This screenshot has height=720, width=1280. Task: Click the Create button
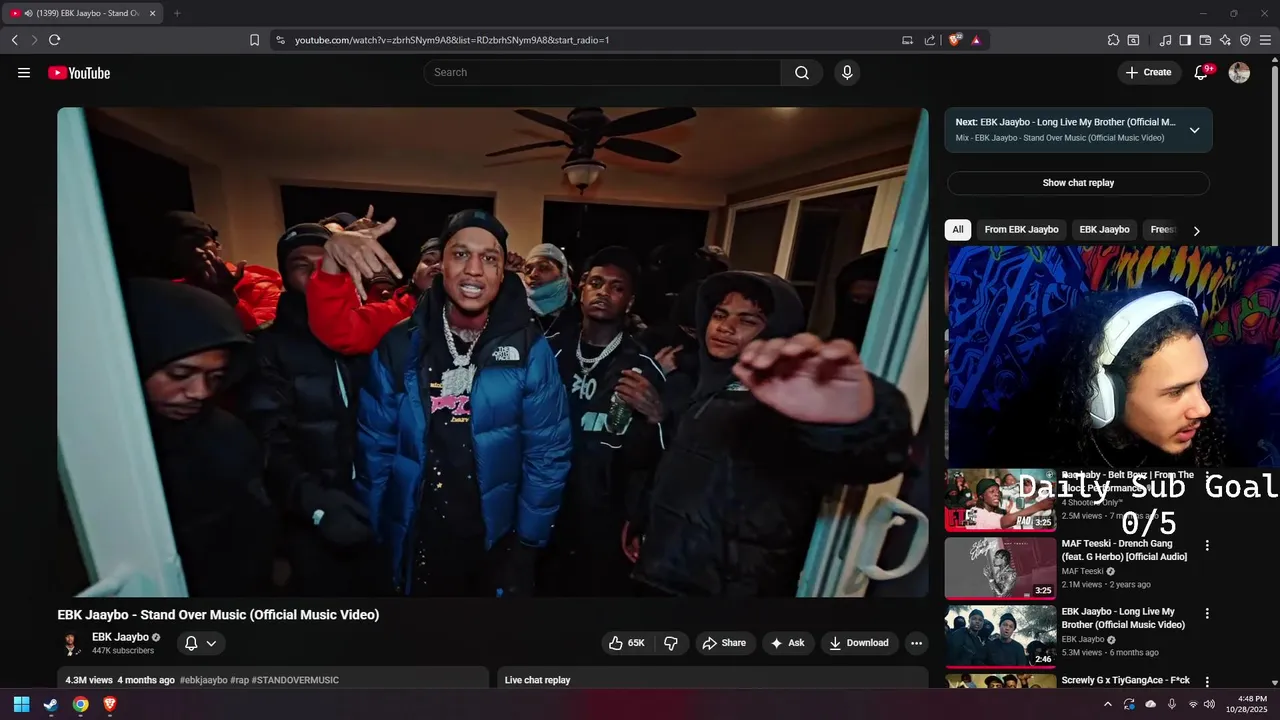pos(1148,73)
